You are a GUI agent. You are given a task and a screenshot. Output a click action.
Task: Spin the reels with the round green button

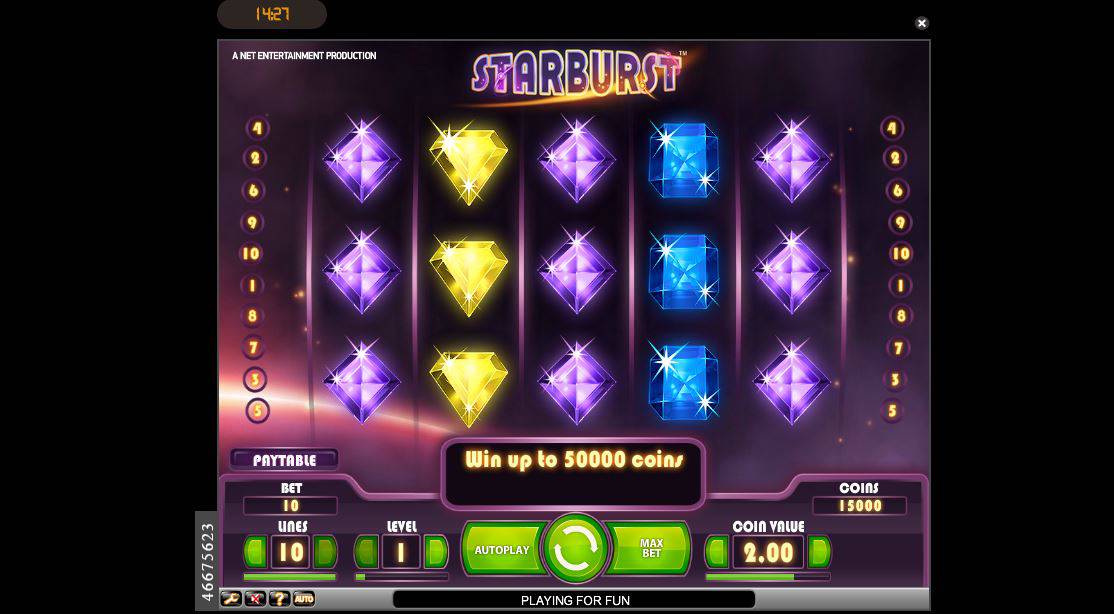[x=575, y=549]
